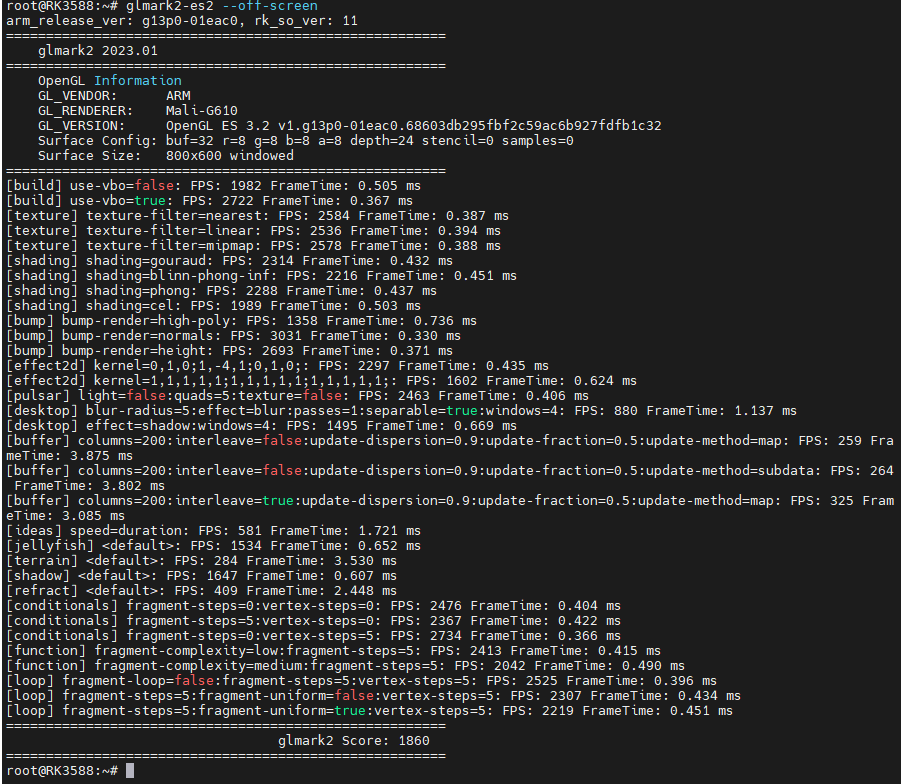Click the '[pulsar] light=false:quads=5' line
Viewport: 901px width, 784px height.
tap(298, 395)
